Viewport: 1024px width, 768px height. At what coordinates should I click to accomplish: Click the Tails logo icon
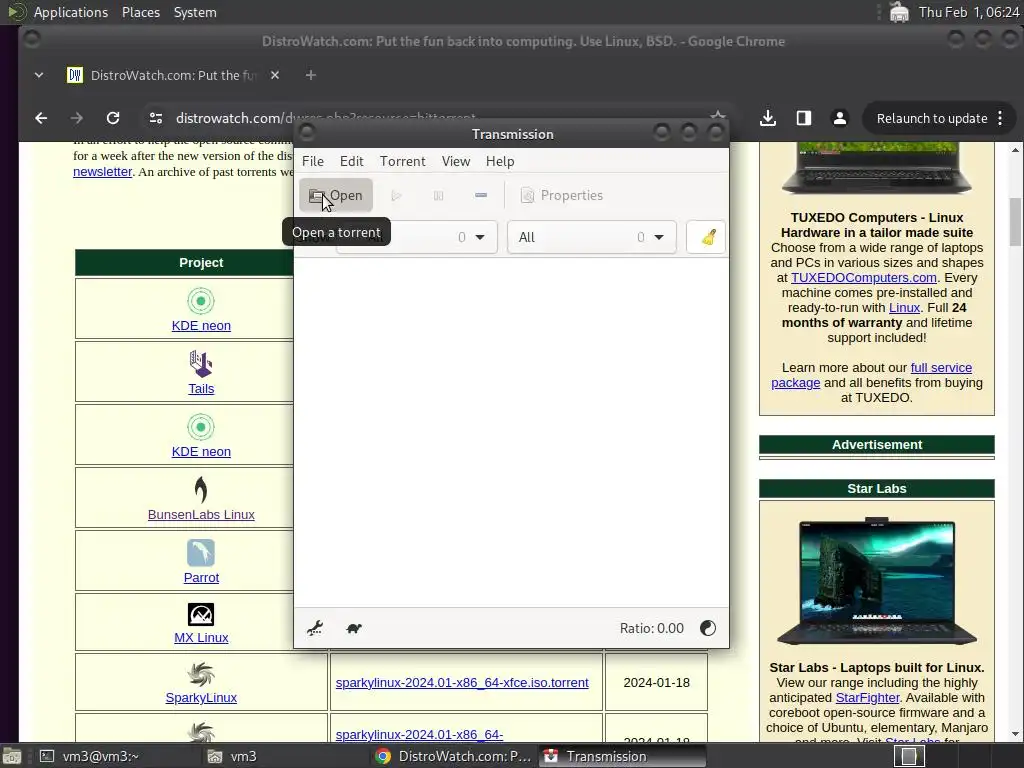point(201,364)
